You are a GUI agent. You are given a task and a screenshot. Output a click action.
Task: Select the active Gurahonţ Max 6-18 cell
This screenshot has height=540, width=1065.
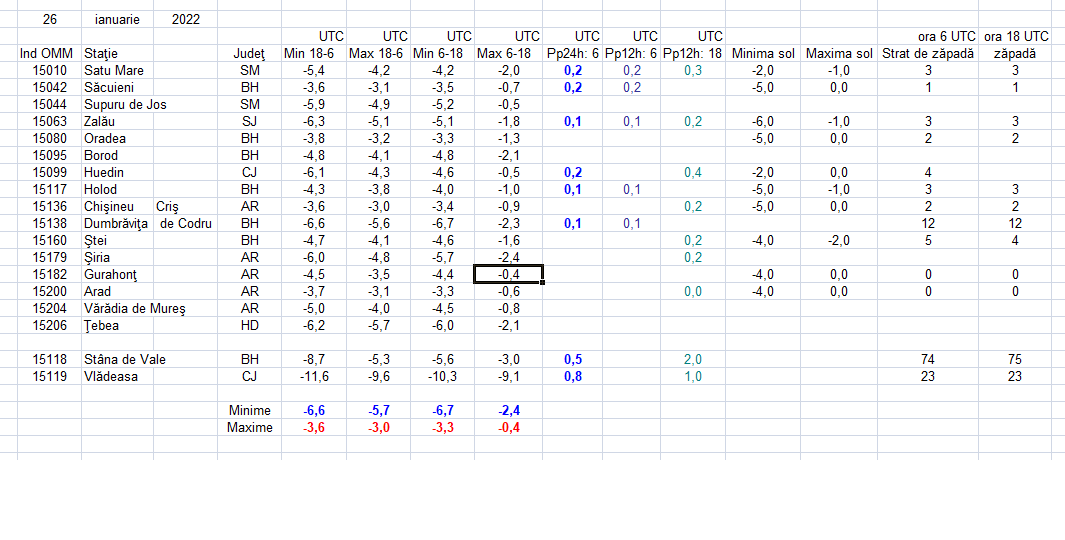[508, 274]
